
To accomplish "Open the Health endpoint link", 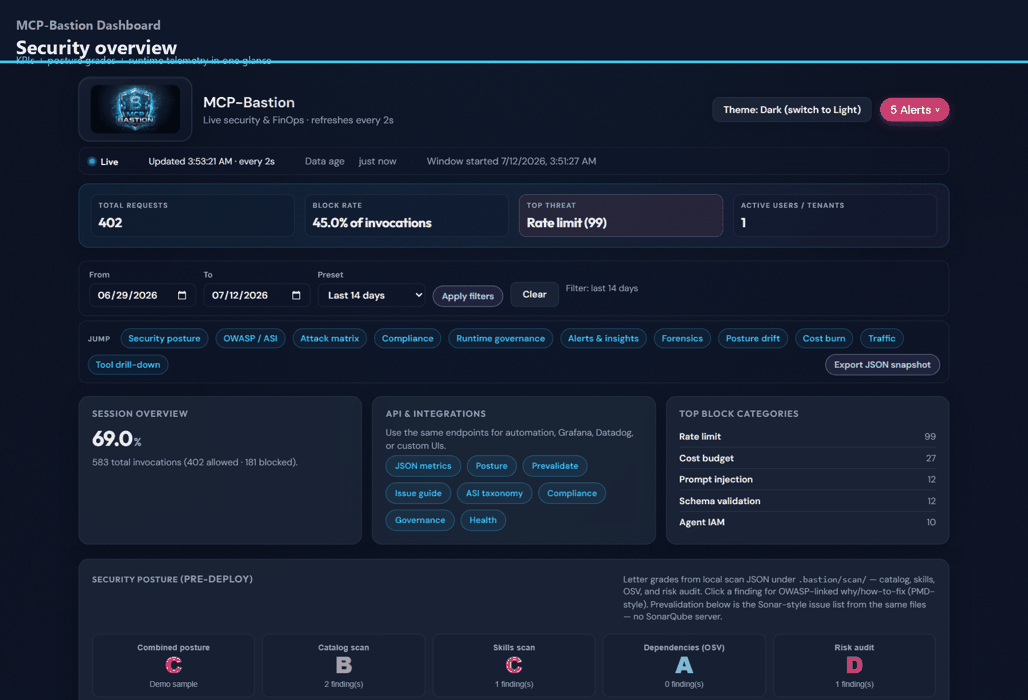I will (x=483, y=520).
